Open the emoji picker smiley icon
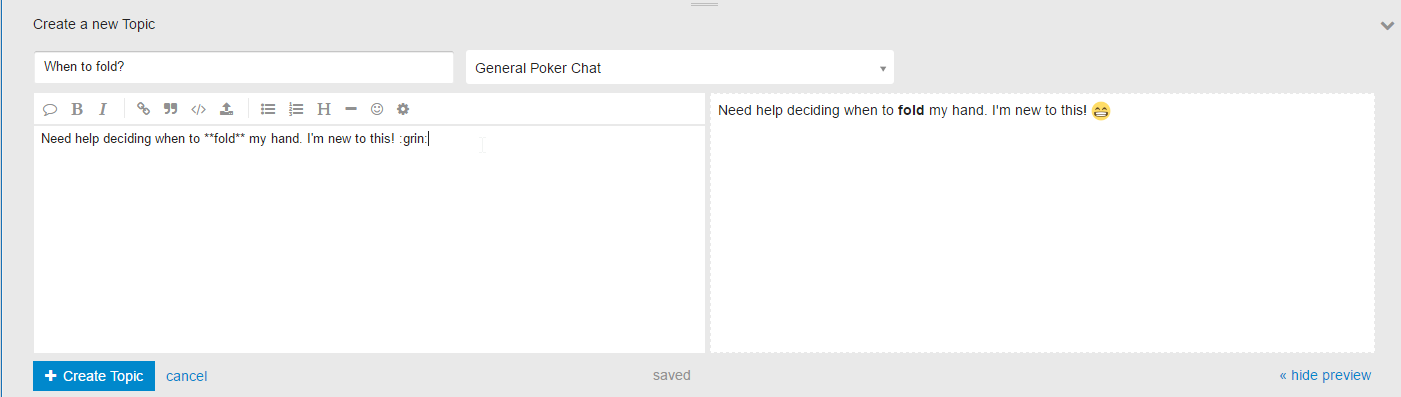 pyautogui.click(x=377, y=109)
